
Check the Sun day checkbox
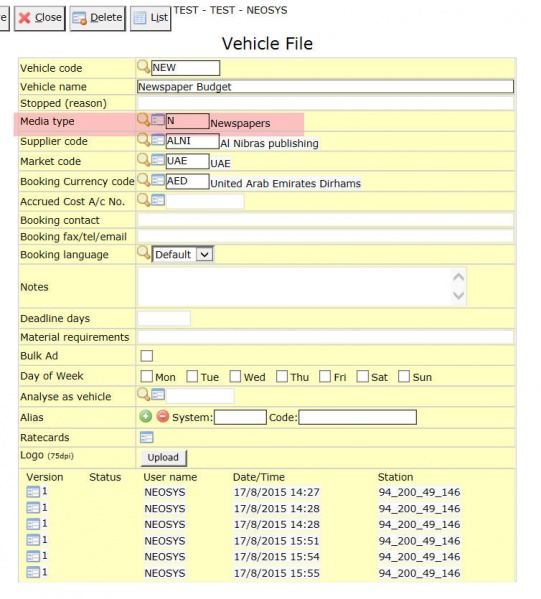pyautogui.click(x=404, y=376)
